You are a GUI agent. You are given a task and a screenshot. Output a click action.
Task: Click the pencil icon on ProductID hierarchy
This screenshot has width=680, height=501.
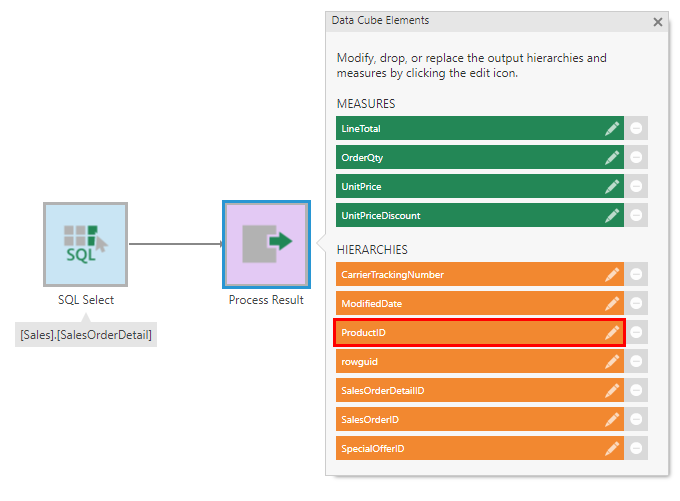click(x=612, y=333)
